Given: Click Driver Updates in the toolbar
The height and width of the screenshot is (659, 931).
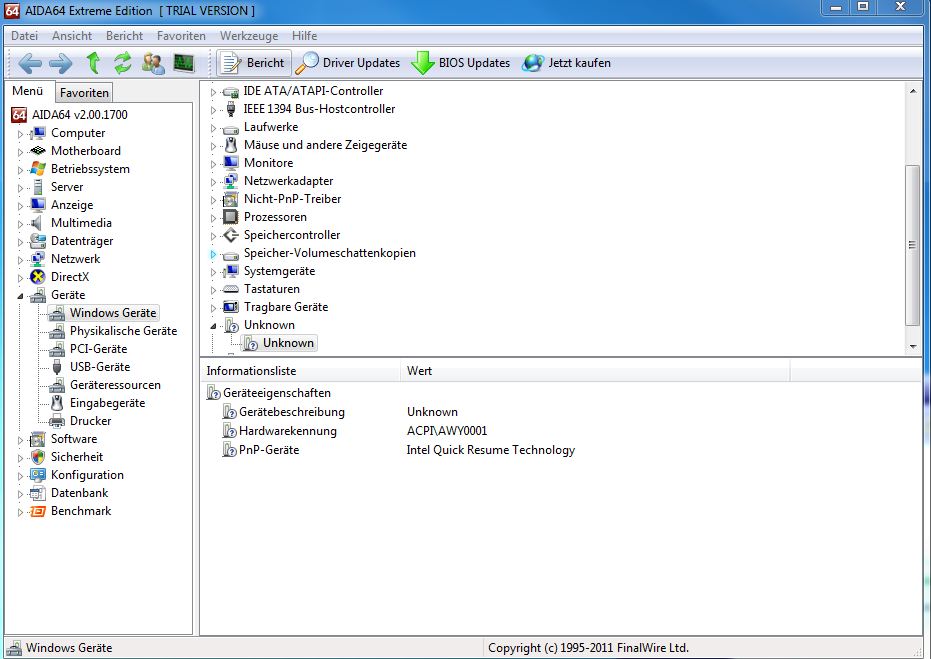Looking at the screenshot, I should [x=348, y=63].
